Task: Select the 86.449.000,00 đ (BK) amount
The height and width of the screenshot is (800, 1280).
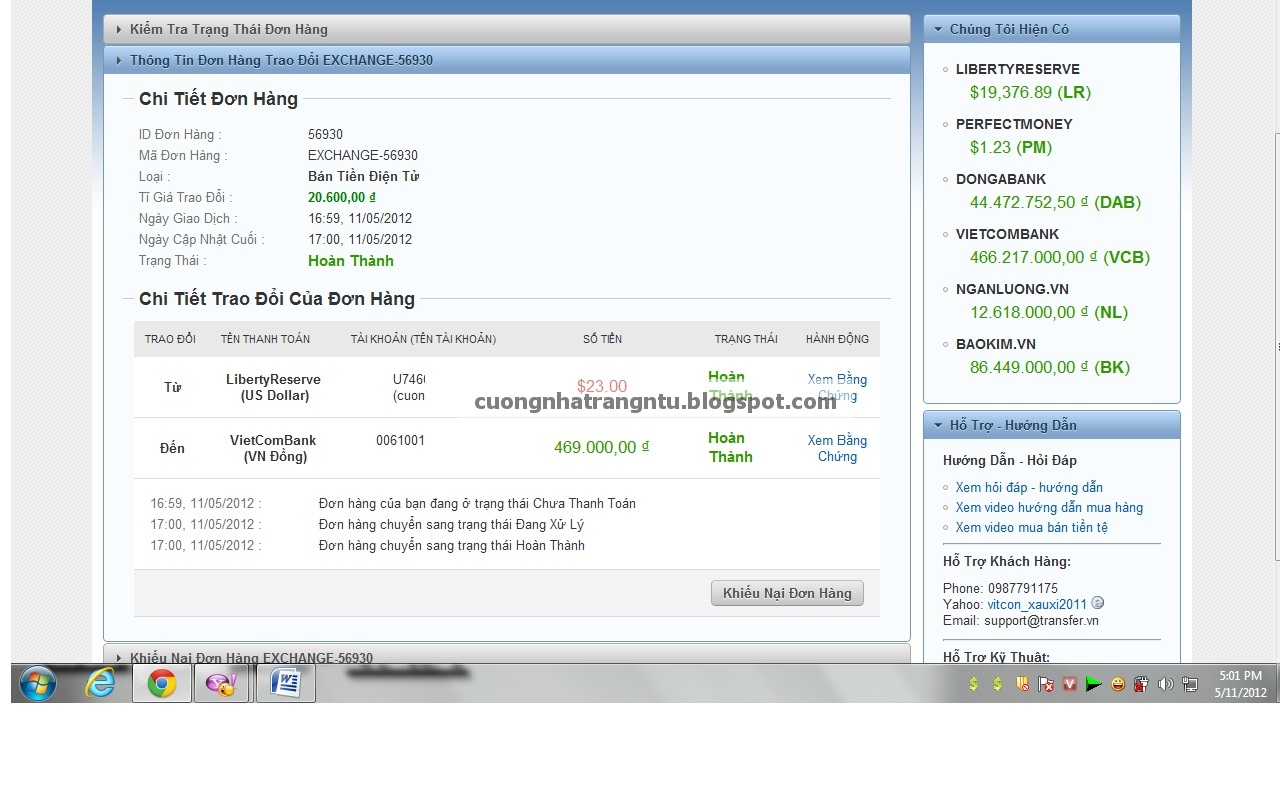Action: [x=1050, y=367]
